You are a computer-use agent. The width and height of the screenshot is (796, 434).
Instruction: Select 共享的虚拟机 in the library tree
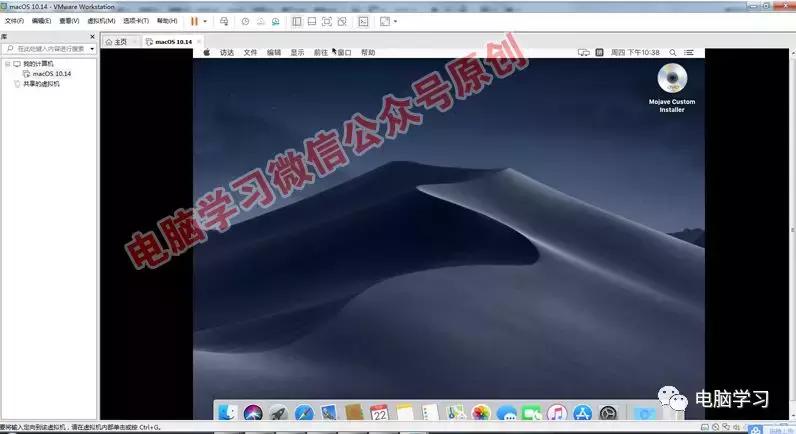pos(41,84)
